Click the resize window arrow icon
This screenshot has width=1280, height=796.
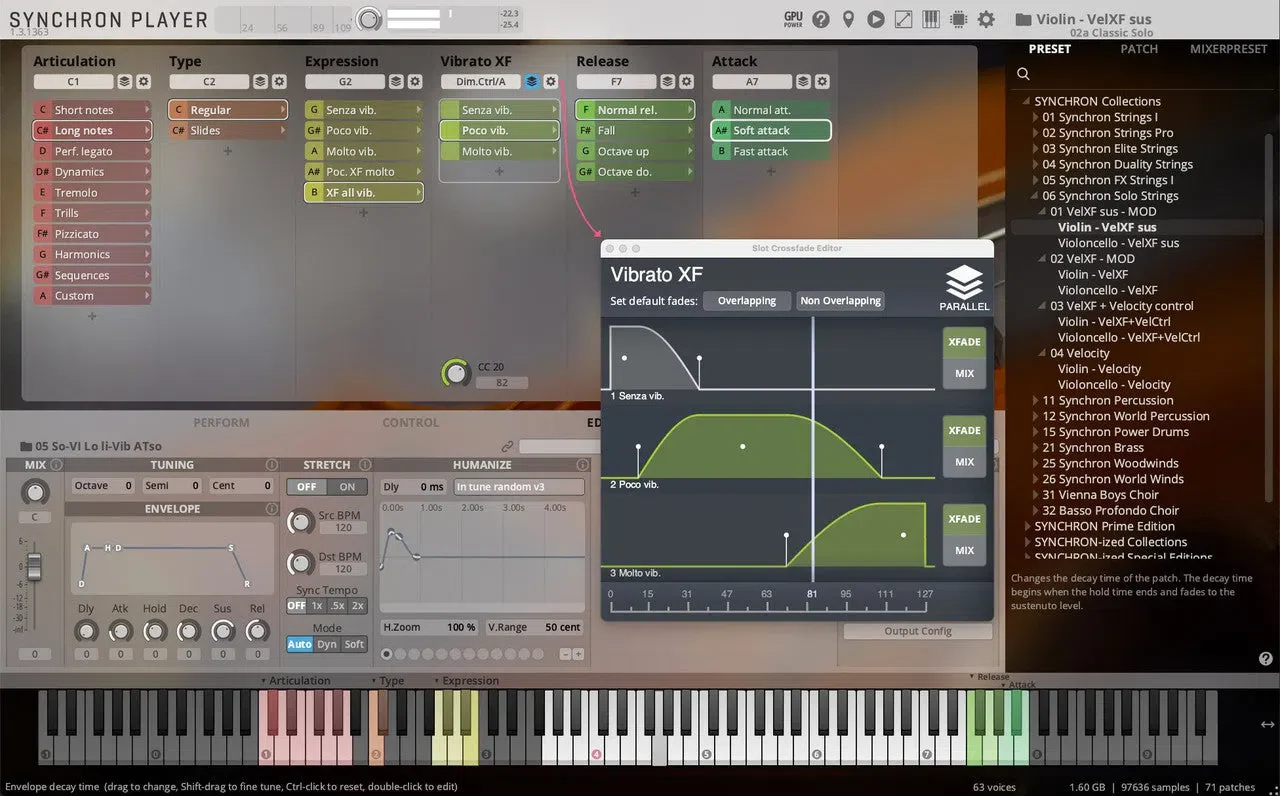click(x=903, y=19)
